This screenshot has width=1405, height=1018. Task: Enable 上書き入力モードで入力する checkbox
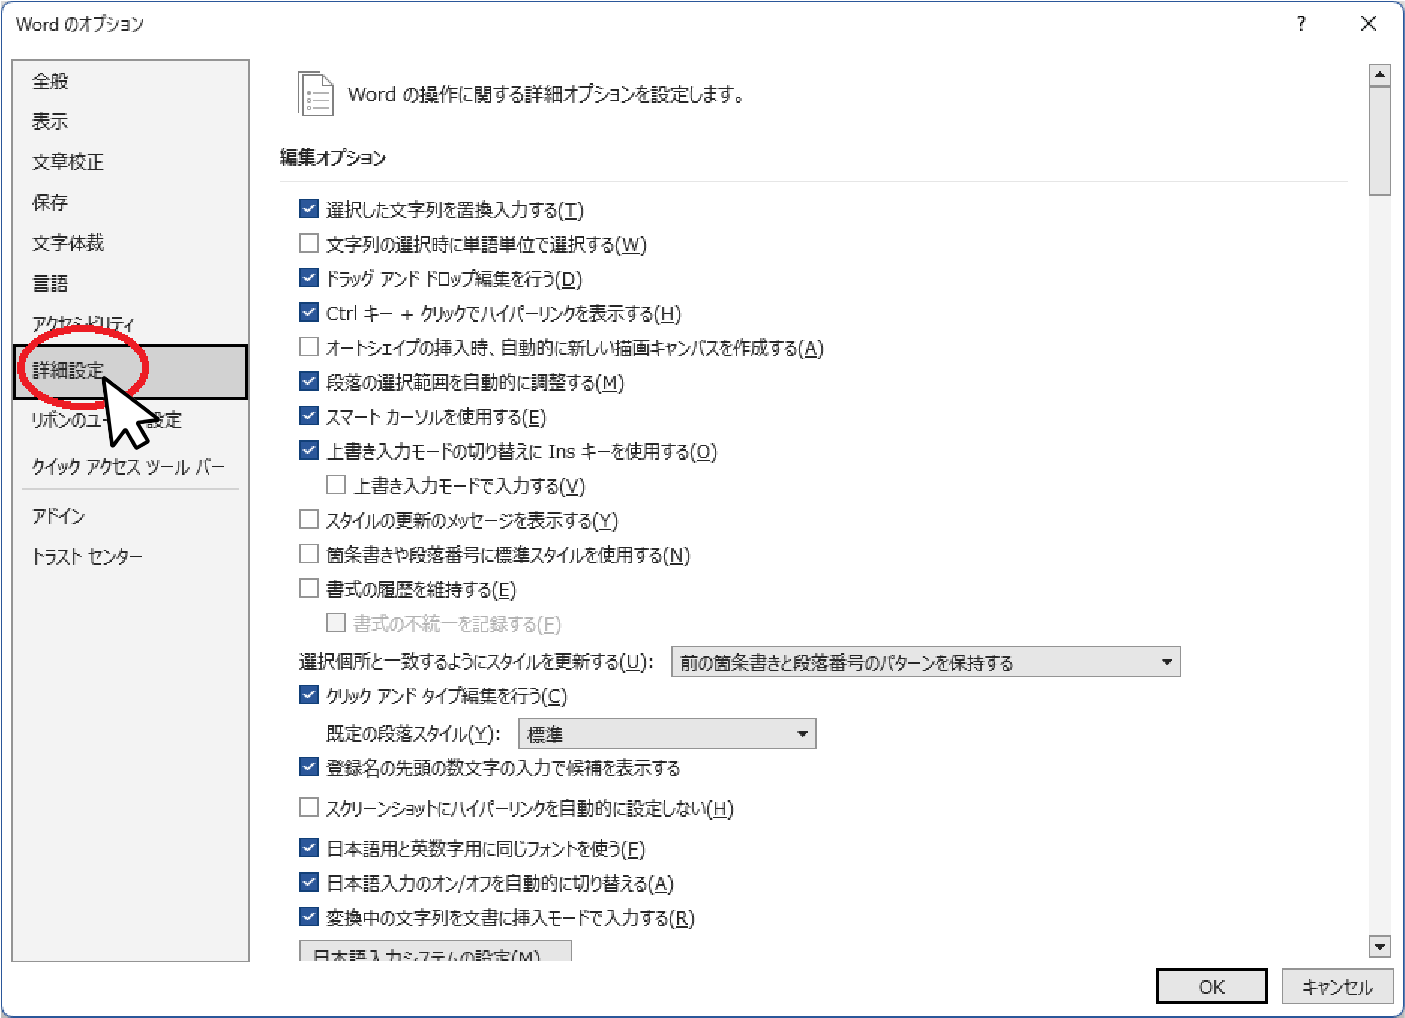(336, 485)
